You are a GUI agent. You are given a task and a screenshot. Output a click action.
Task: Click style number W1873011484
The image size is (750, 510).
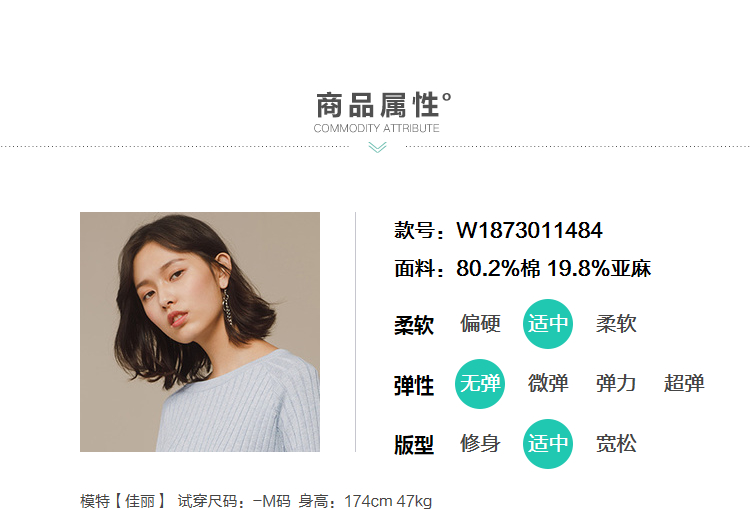coord(529,231)
